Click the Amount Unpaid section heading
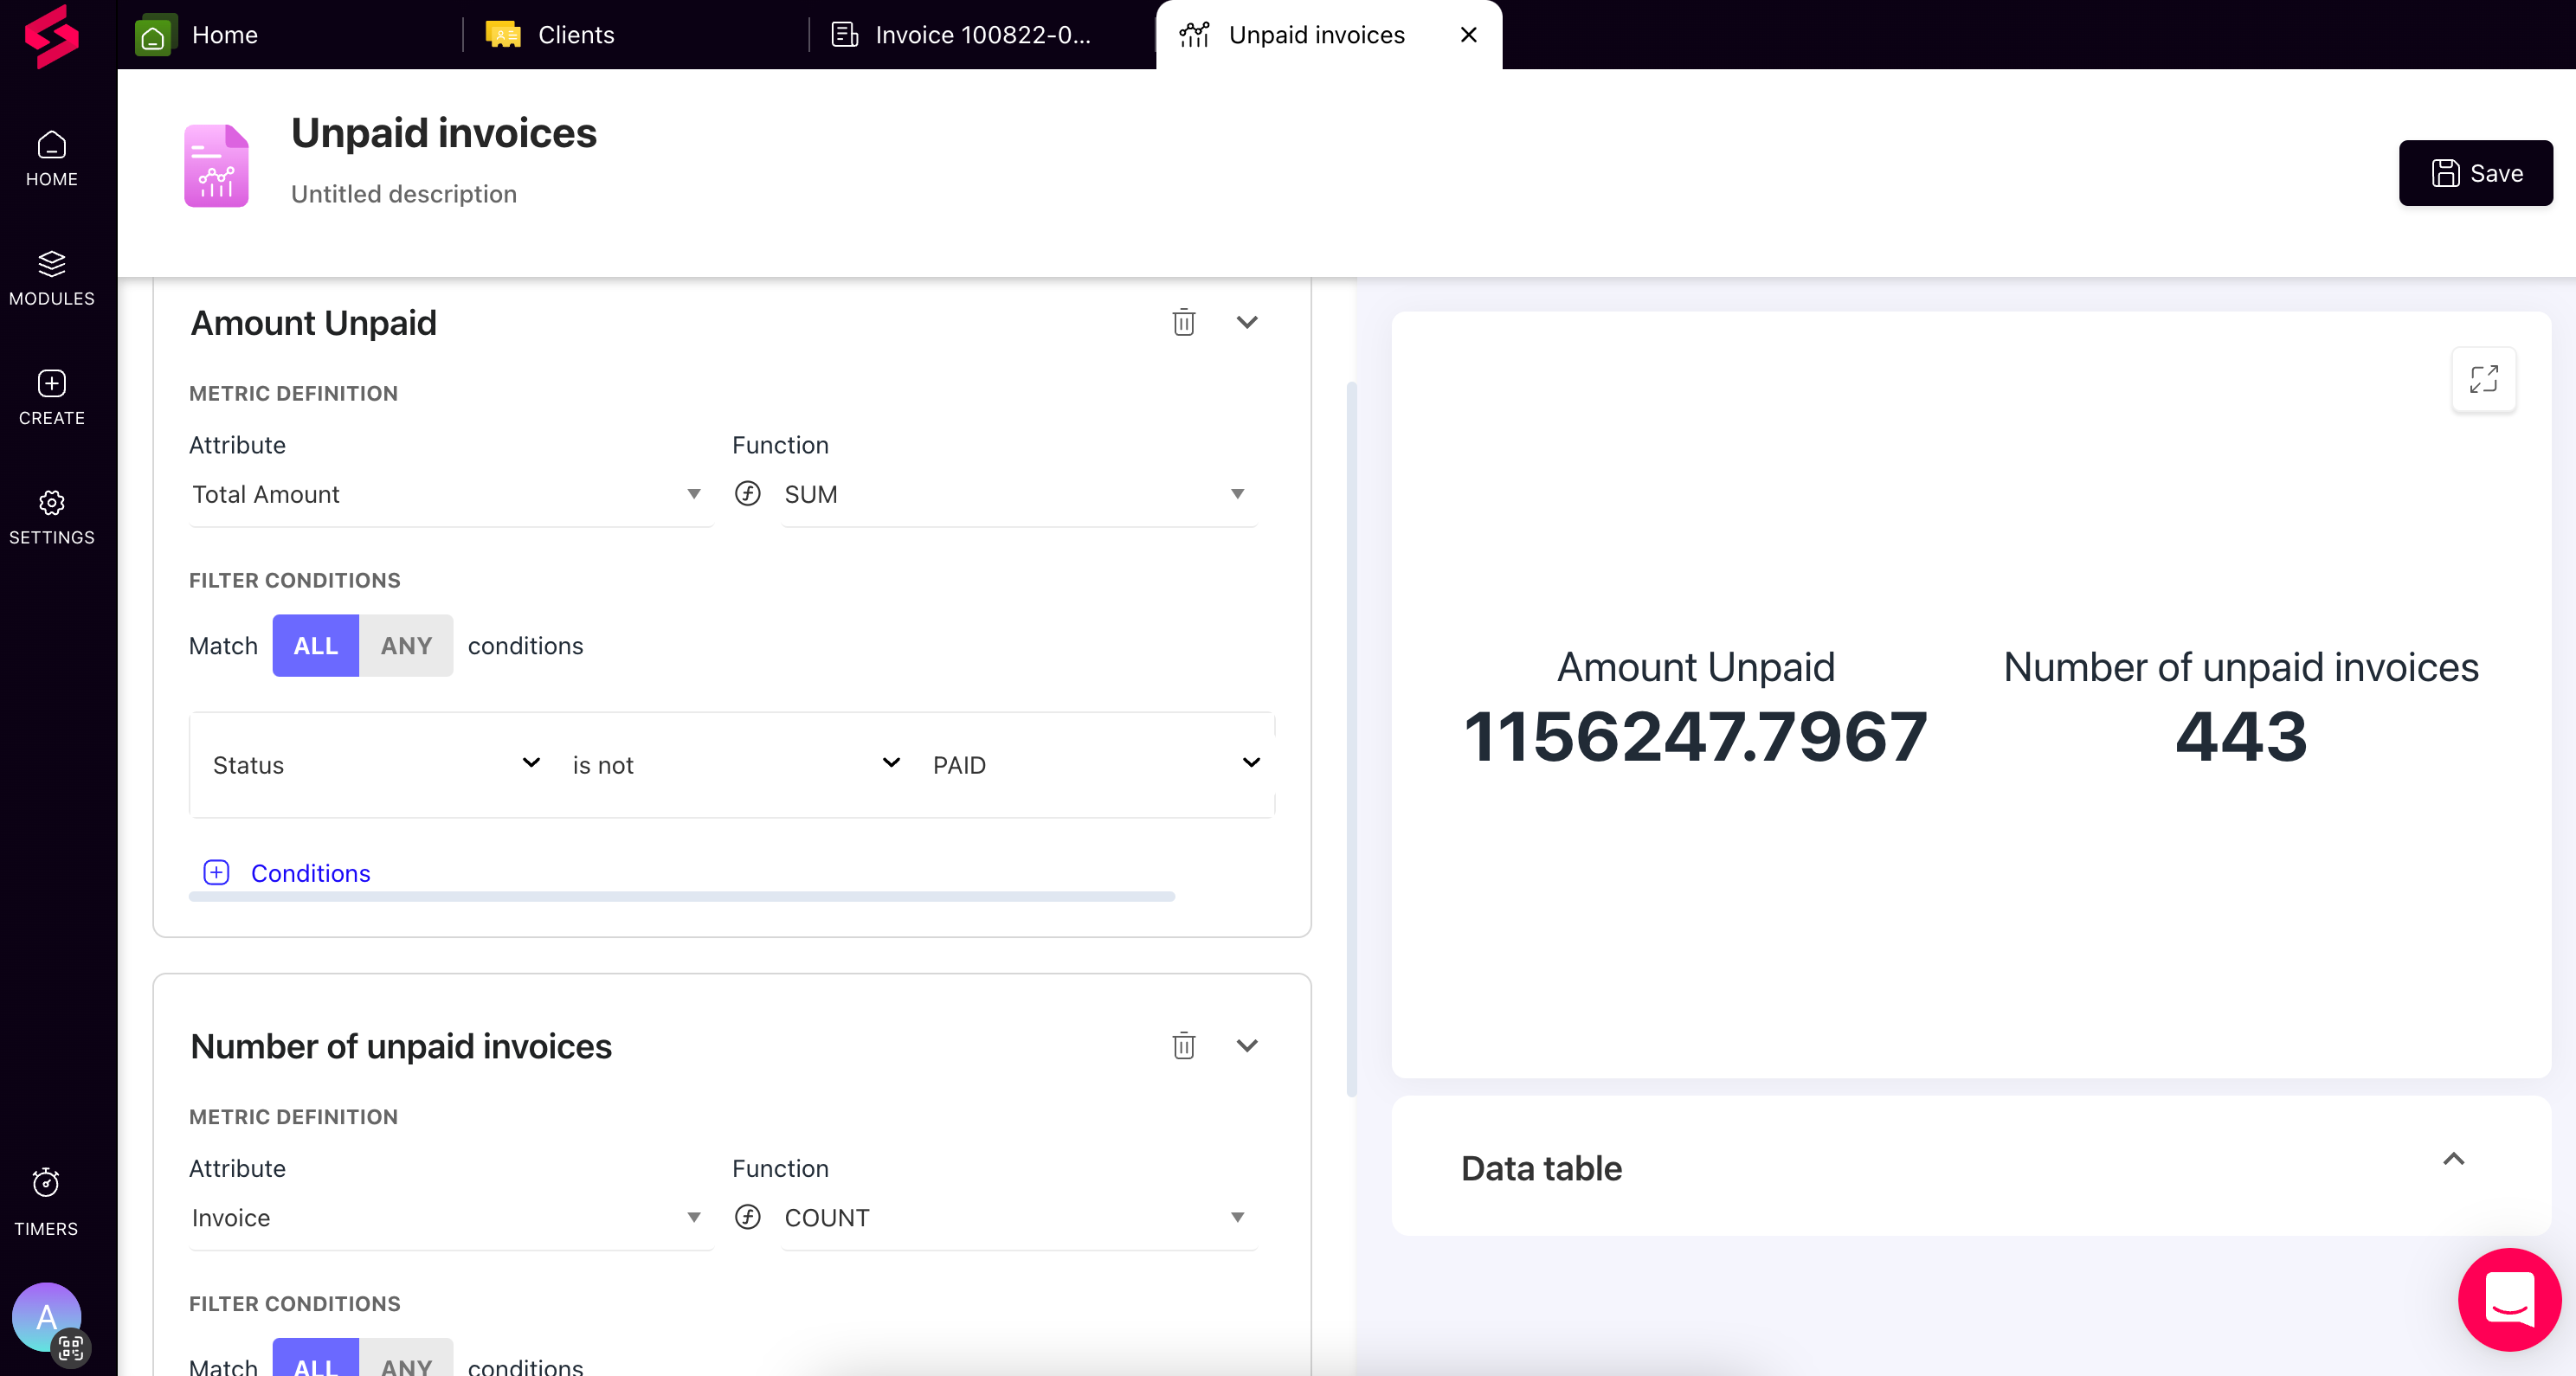The width and height of the screenshot is (2576, 1376). tap(313, 323)
